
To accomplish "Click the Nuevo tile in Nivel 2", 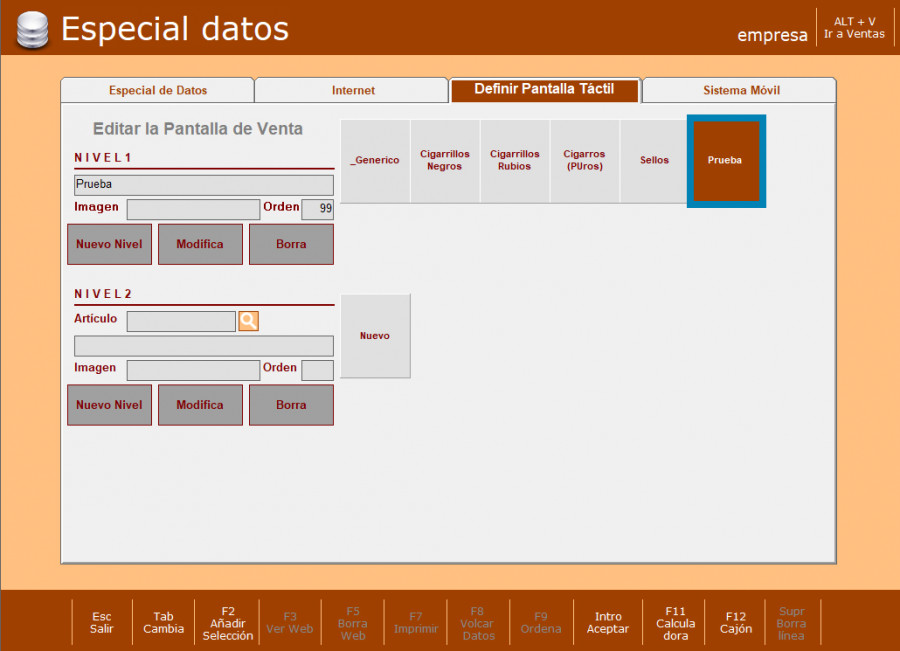I will click(x=375, y=336).
